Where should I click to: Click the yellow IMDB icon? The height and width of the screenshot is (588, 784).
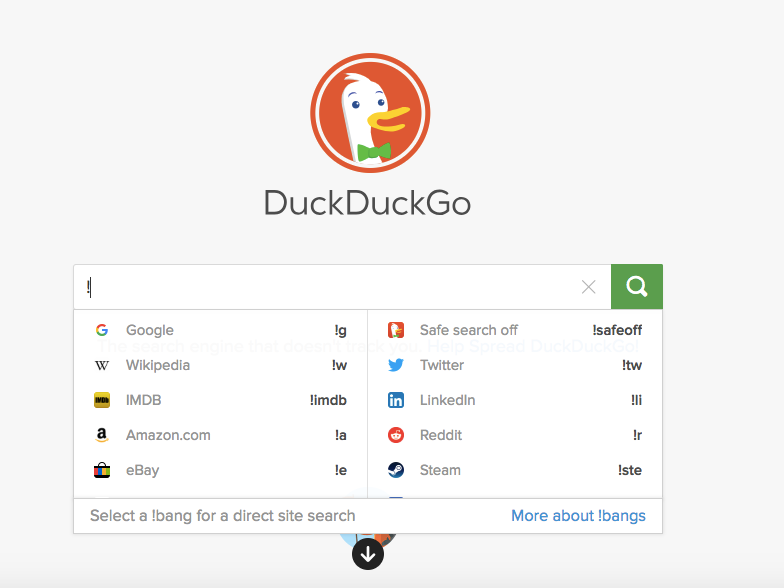pyautogui.click(x=102, y=400)
